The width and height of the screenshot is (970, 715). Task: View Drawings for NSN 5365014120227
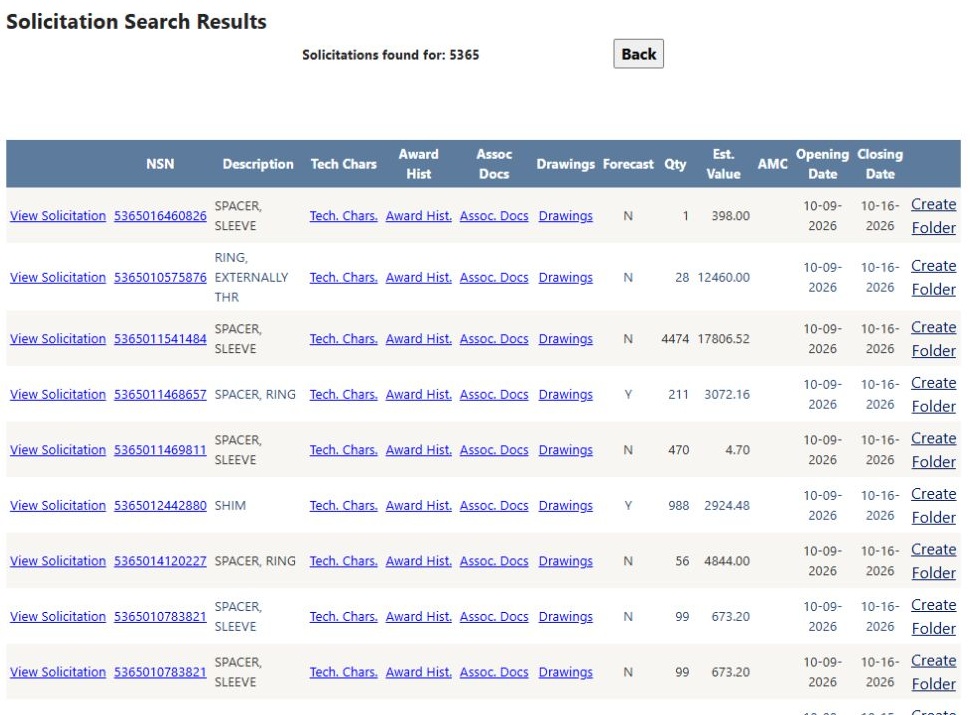pyautogui.click(x=565, y=561)
